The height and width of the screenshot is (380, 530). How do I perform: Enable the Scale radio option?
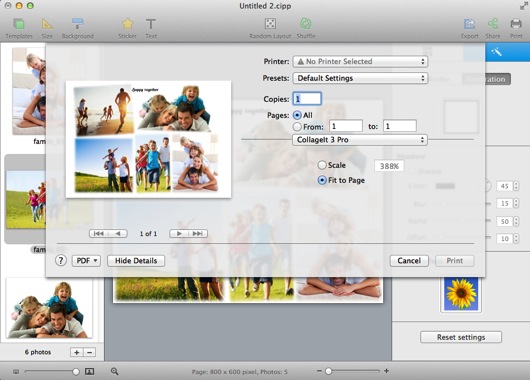click(322, 165)
